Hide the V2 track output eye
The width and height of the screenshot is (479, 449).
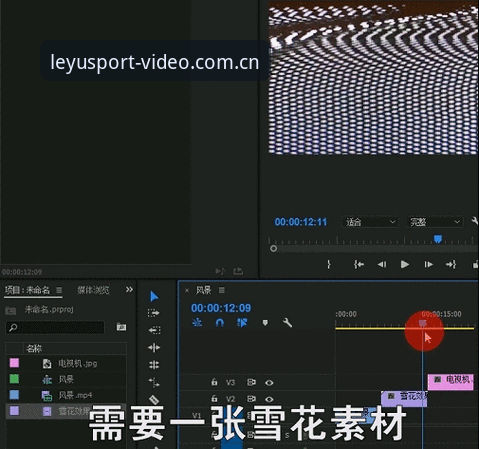269,399
